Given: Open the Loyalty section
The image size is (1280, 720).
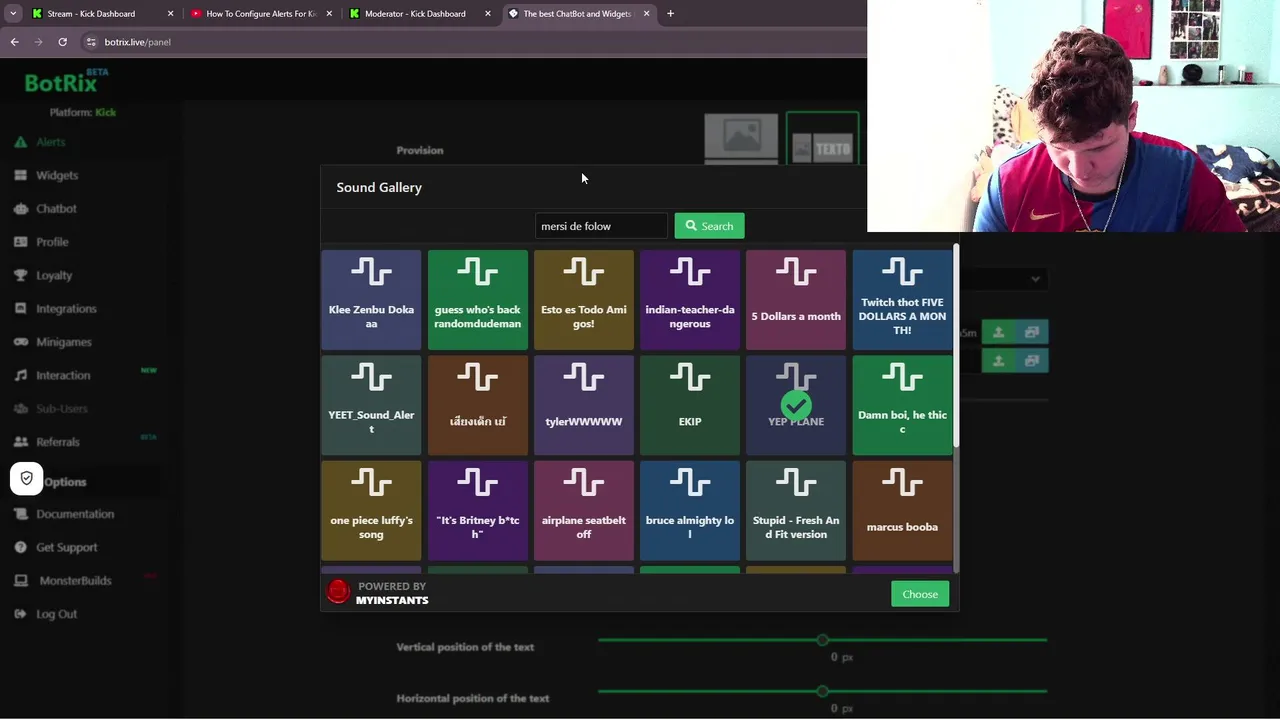Looking at the screenshot, I should tap(54, 275).
